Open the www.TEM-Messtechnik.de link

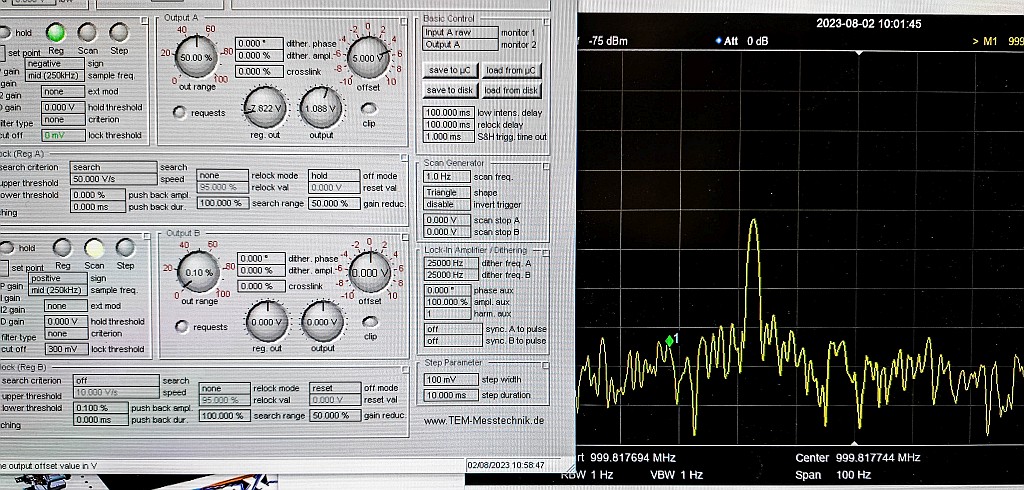click(x=484, y=420)
